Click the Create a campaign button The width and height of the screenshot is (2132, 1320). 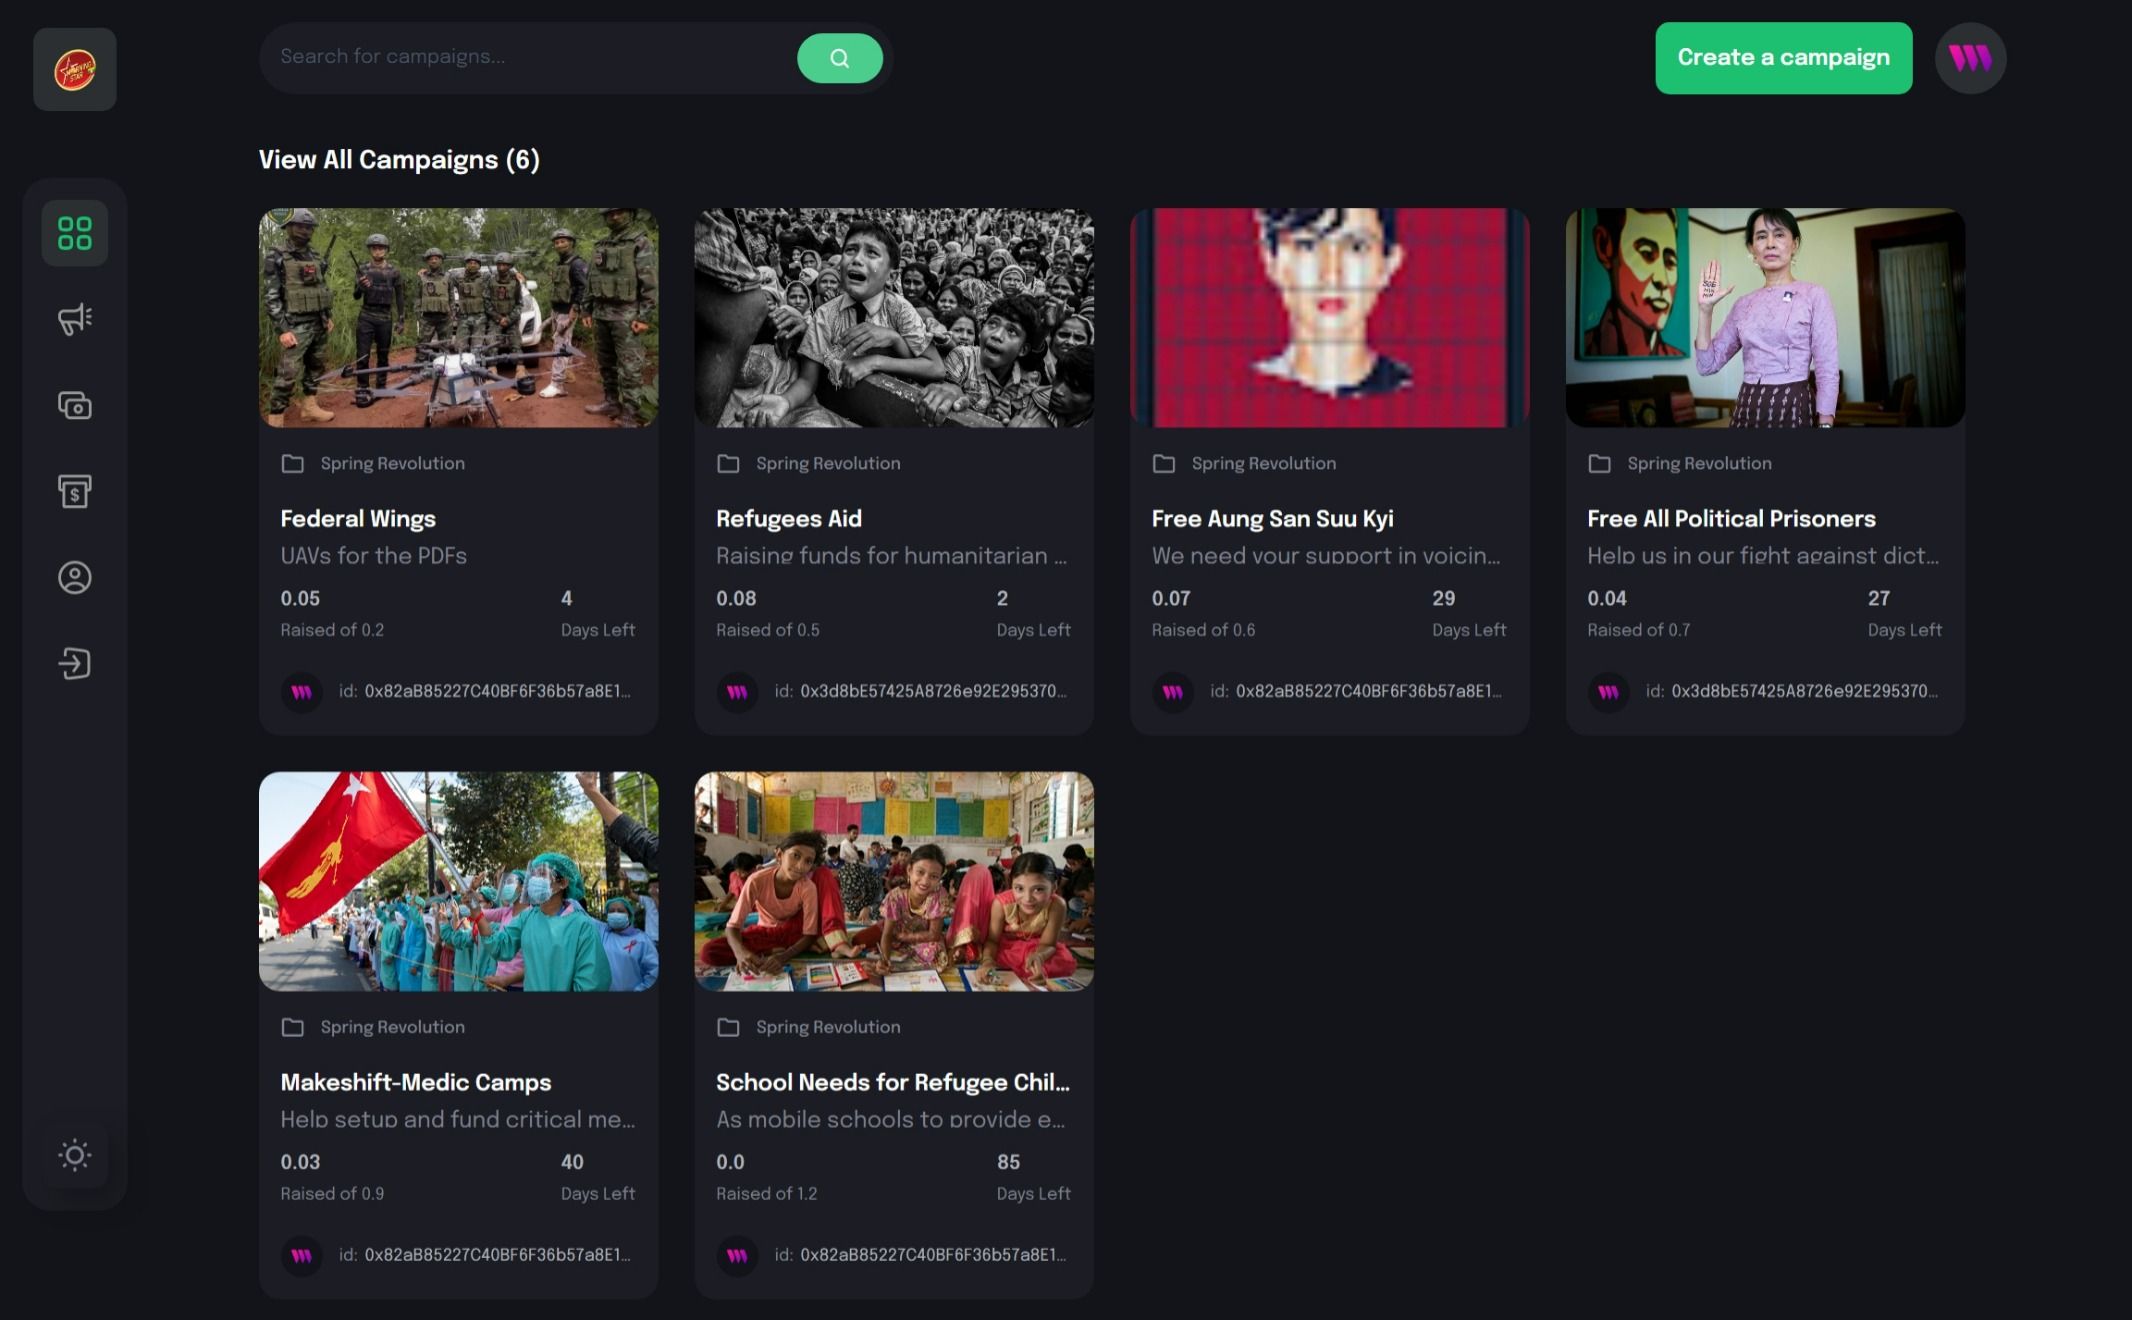click(1783, 58)
